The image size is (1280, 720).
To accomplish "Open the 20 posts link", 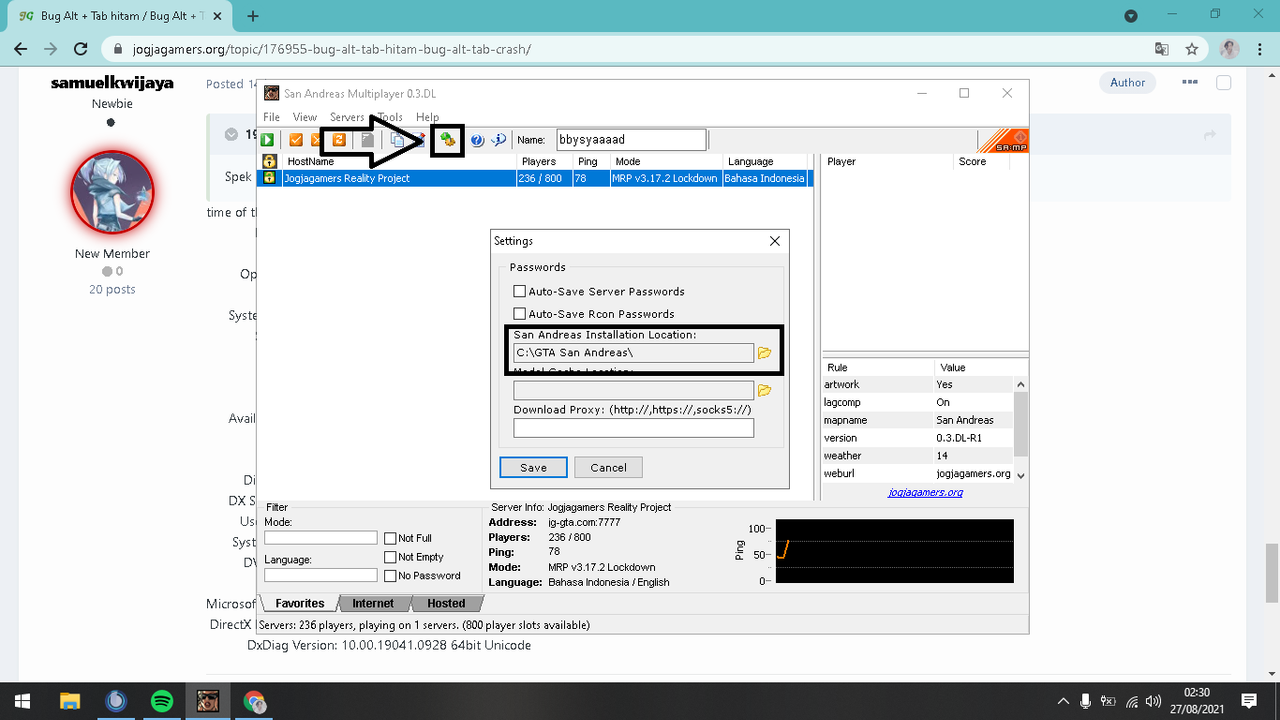I will (112, 289).
